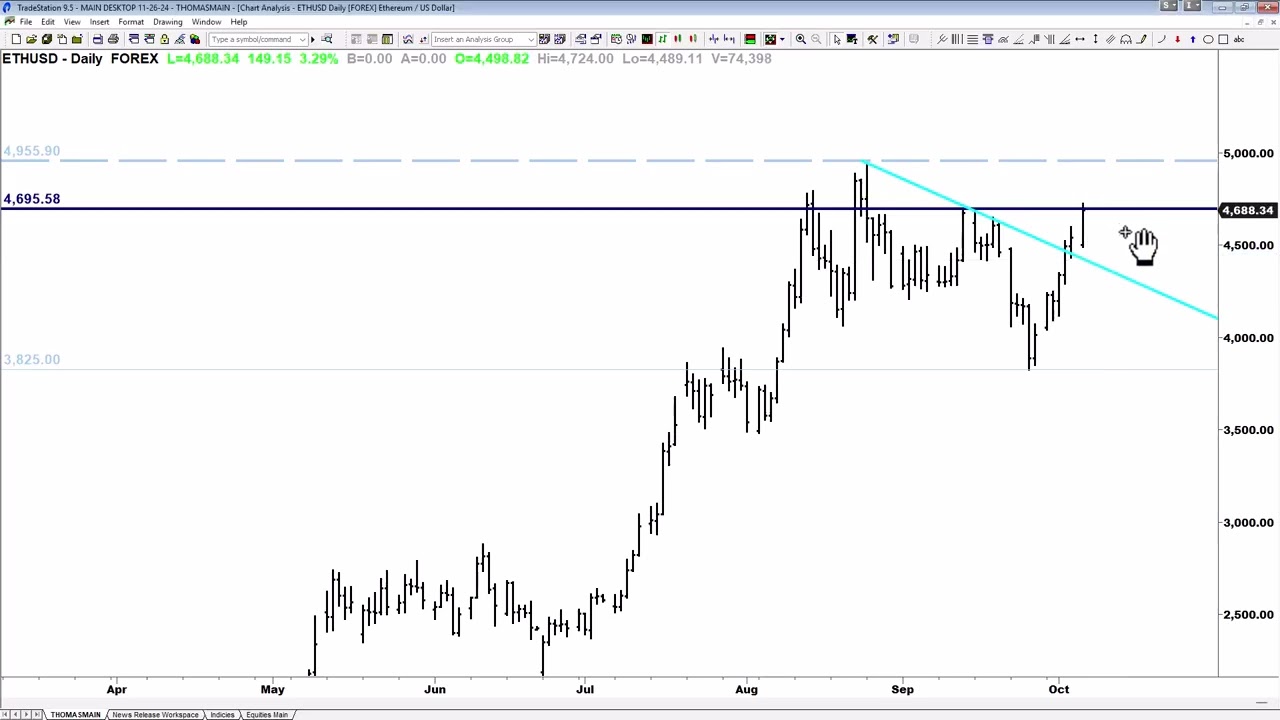Switch to the Equities Main workspace tab
The image size is (1280, 720).
point(266,714)
